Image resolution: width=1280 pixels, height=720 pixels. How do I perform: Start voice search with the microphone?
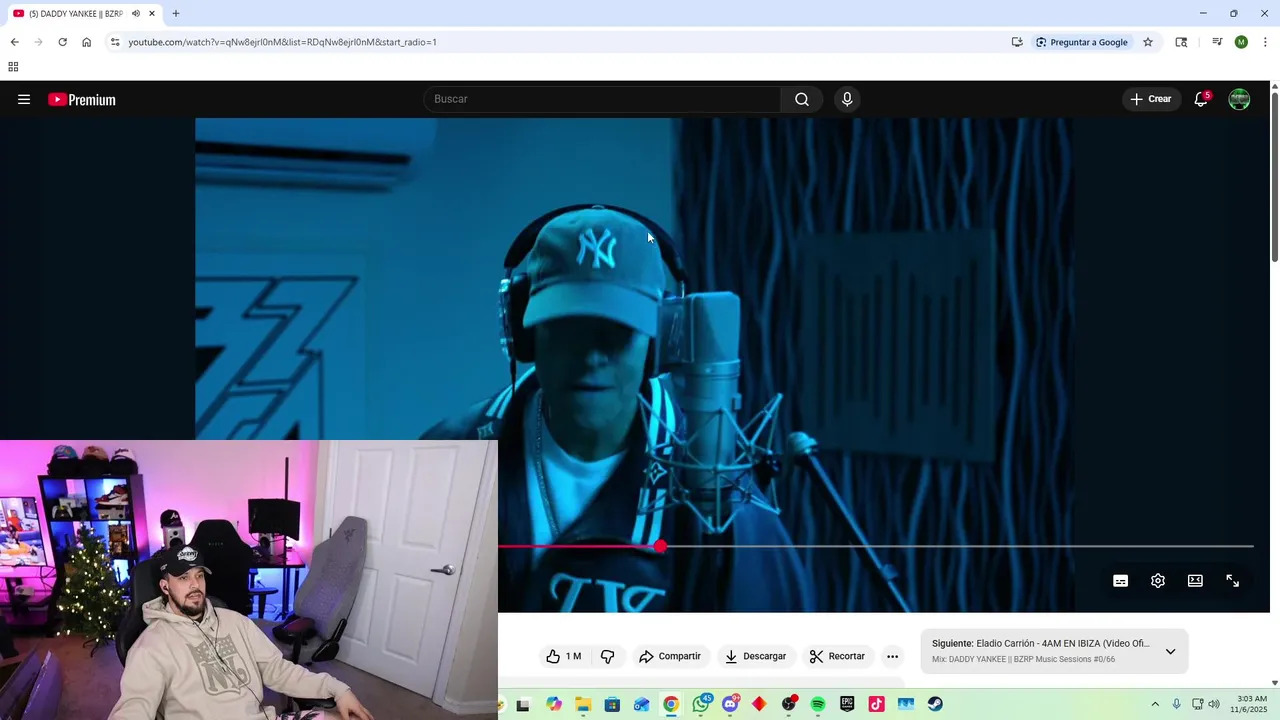tap(847, 99)
